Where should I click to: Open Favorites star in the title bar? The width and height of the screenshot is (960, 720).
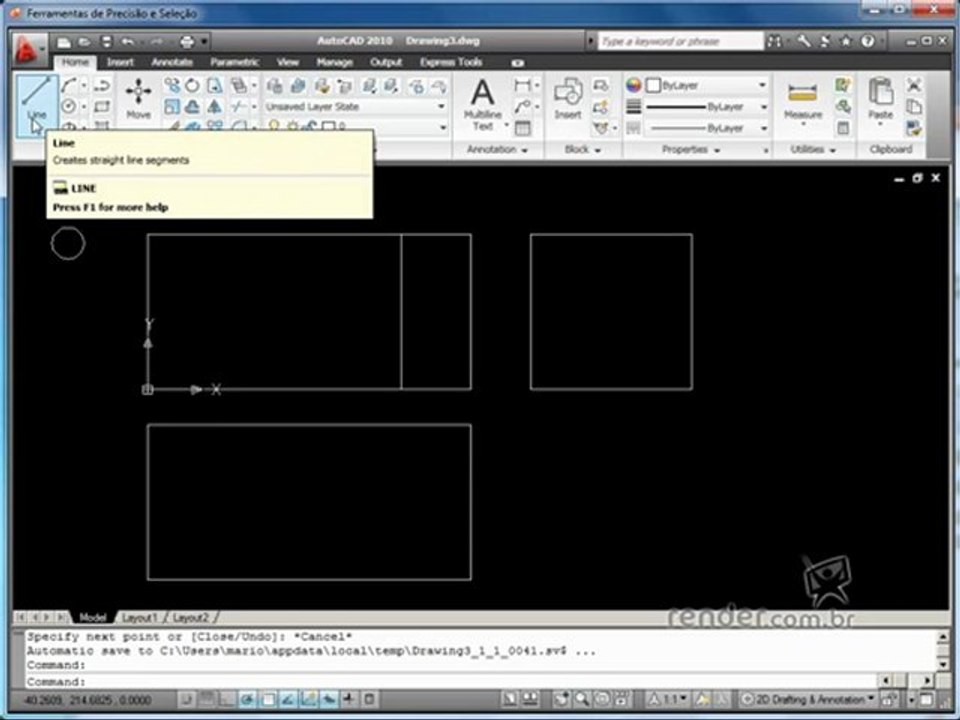[x=846, y=41]
